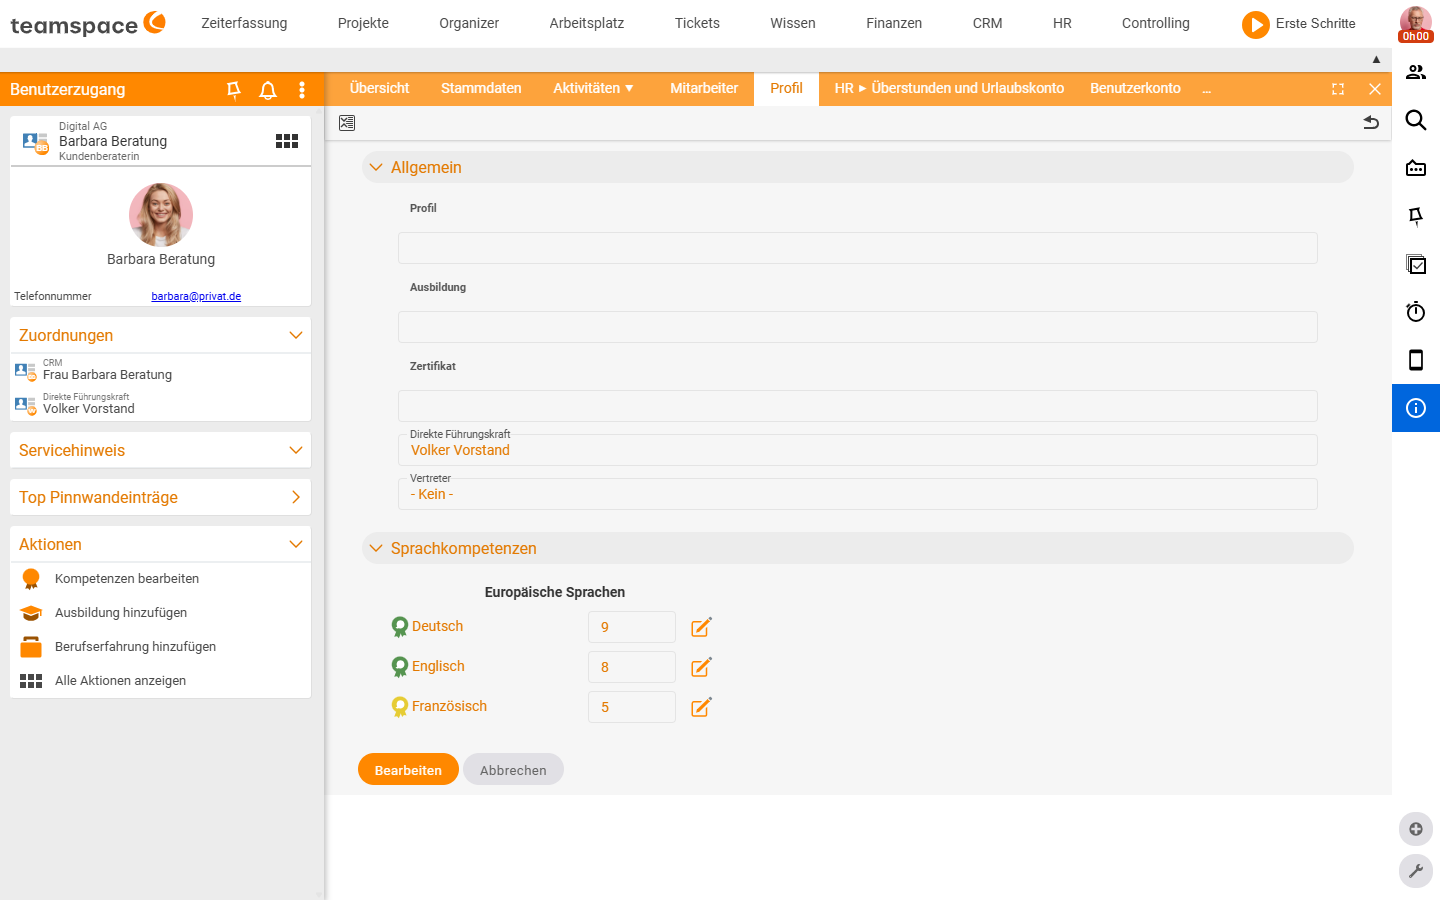The width and height of the screenshot is (1440, 900).
Task: Click the undo arrow icon in toolbar
Action: 1371,122
